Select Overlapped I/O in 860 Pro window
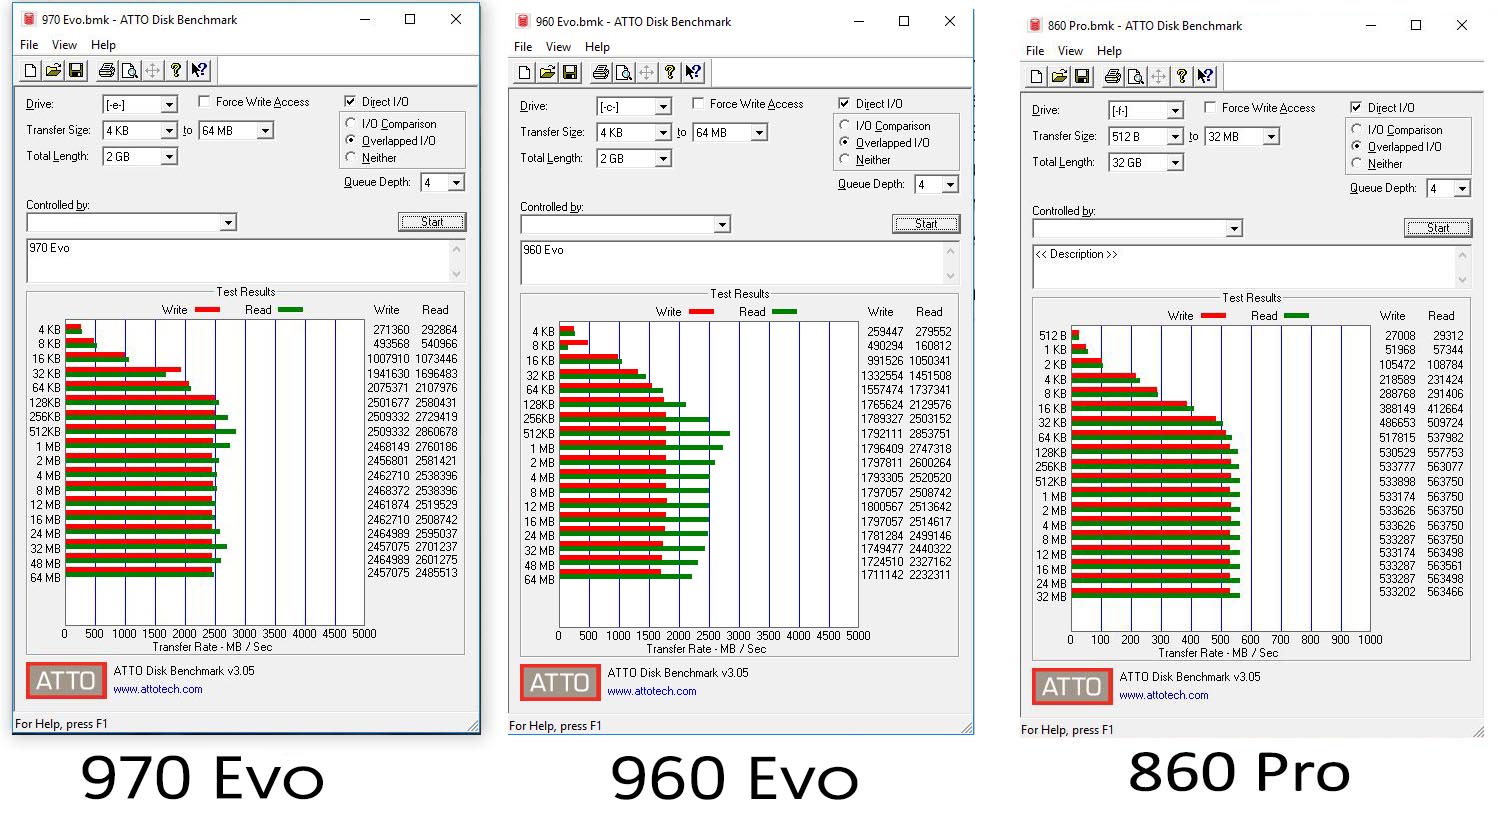The height and width of the screenshot is (821, 1498). pos(1357,147)
